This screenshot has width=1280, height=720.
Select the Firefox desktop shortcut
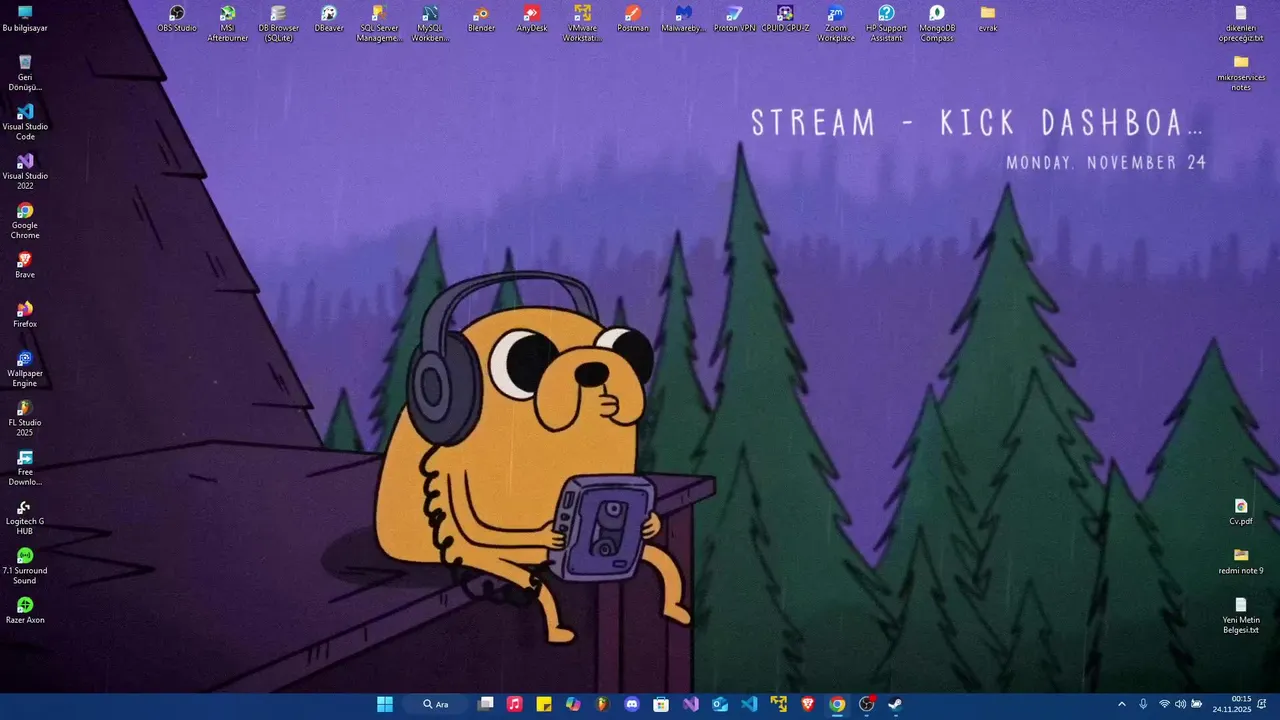(x=25, y=314)
